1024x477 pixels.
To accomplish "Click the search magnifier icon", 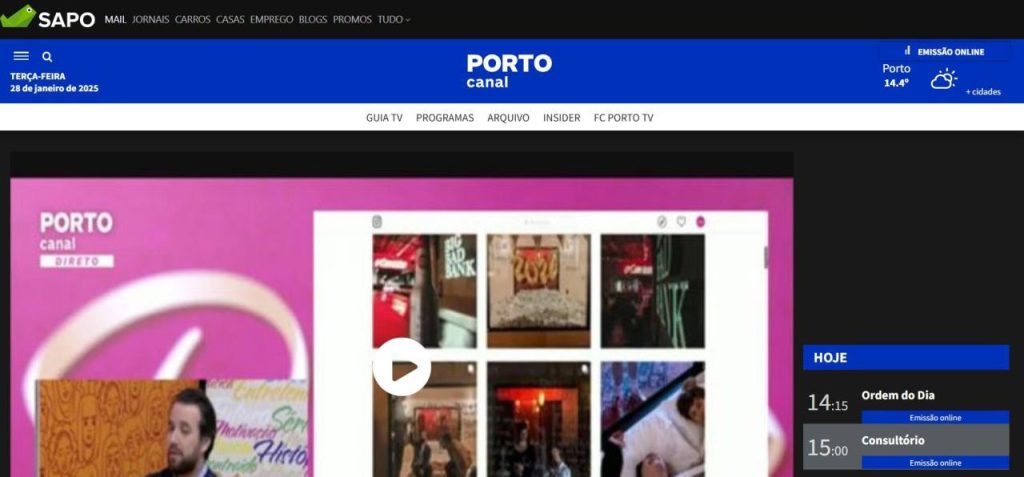I will (47, 57).
